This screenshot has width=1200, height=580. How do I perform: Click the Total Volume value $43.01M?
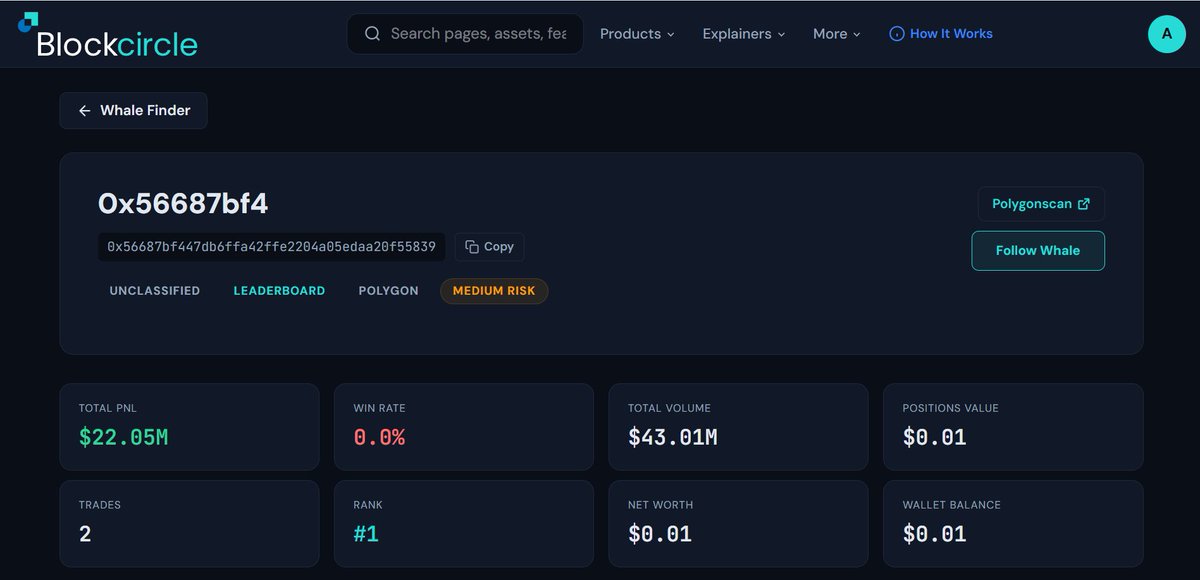673,437
